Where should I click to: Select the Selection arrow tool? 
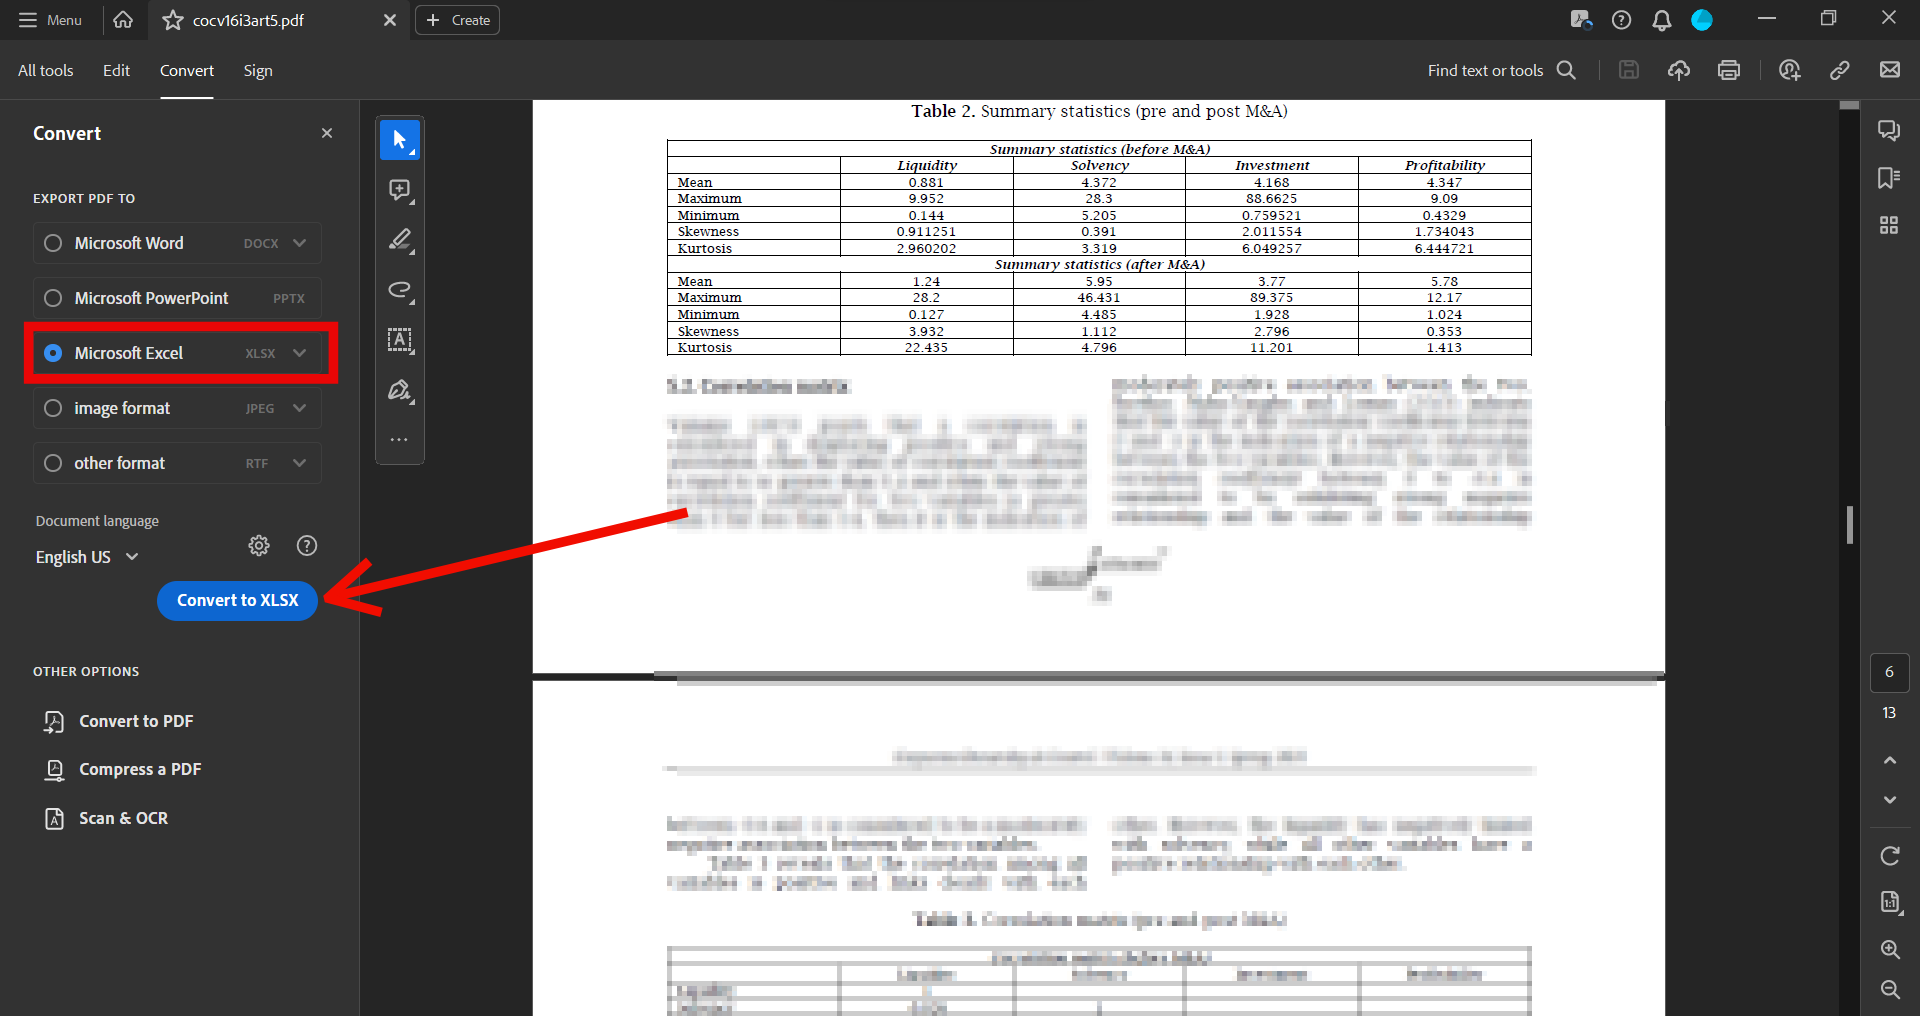[x=399, y=140]
